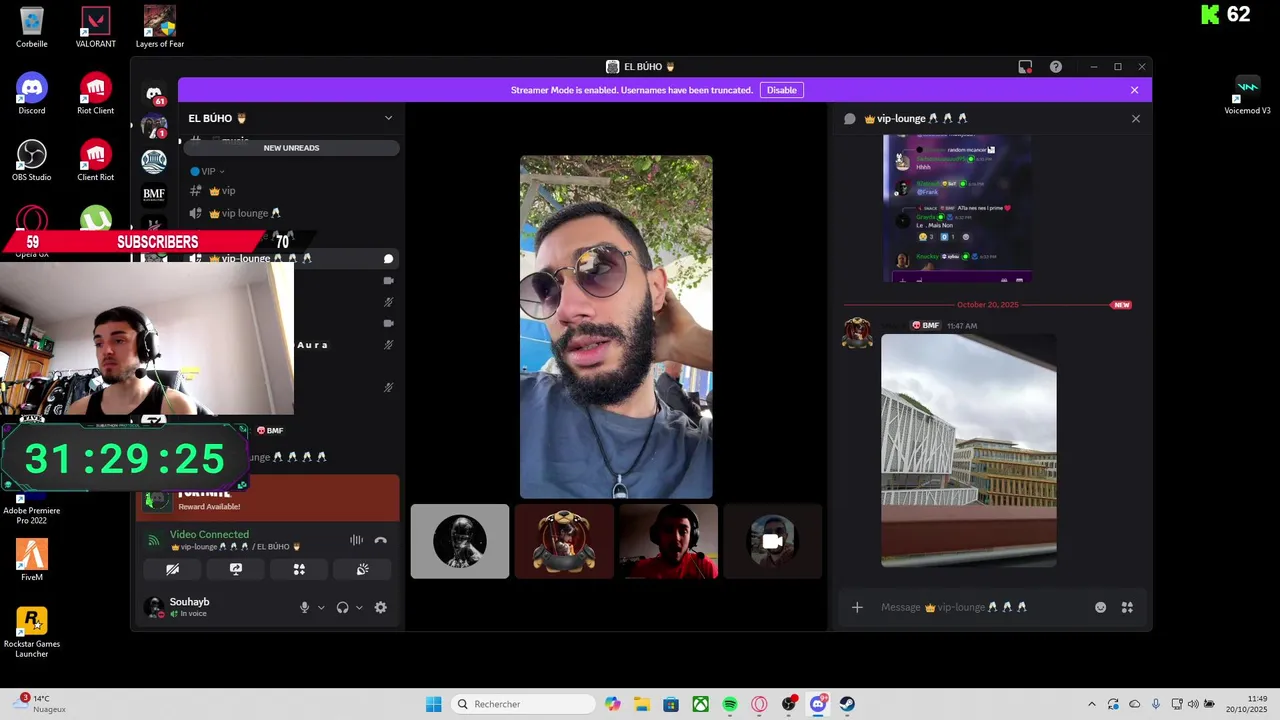1280x720 pixels.
Task: Open noise suppression voice settings icon
Action: click(356, 540)
